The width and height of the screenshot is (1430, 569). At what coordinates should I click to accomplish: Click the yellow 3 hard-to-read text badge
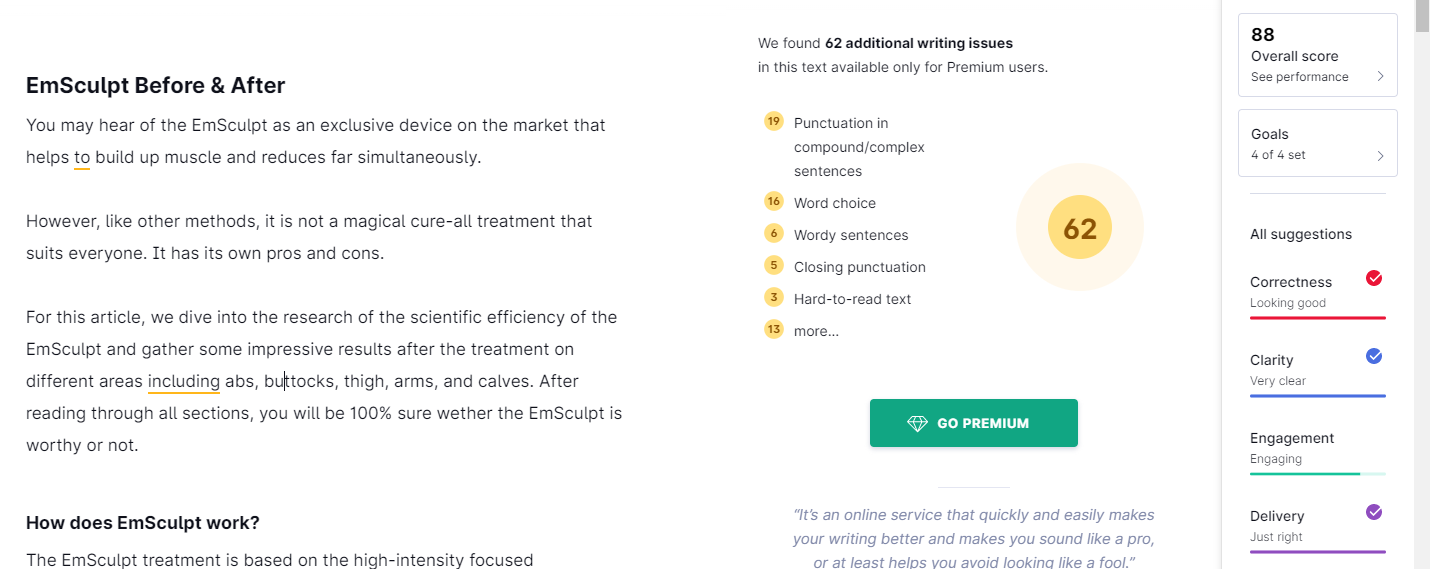tap(773, 297)
